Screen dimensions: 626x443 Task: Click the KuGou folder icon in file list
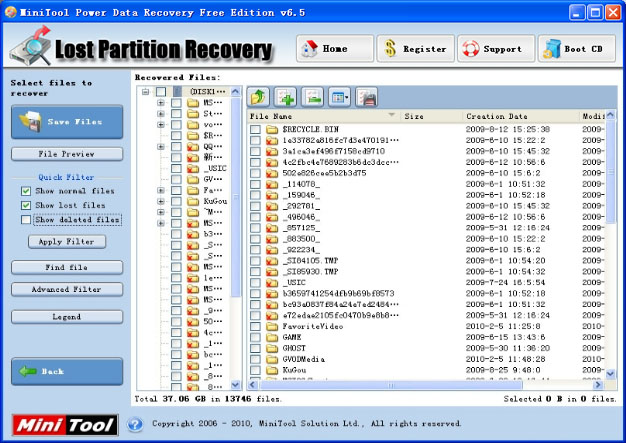[x=272, y=370]
